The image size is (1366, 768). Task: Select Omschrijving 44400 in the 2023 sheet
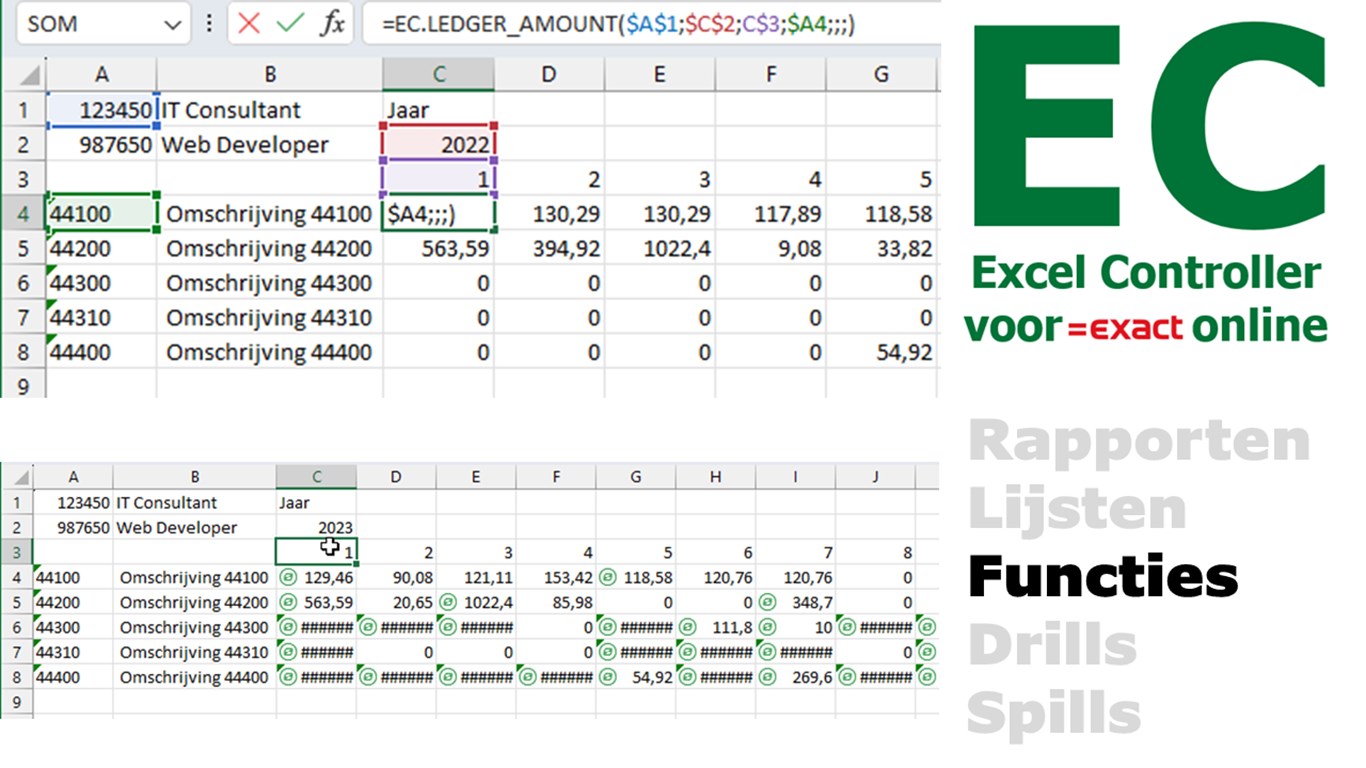click(194, 677)
